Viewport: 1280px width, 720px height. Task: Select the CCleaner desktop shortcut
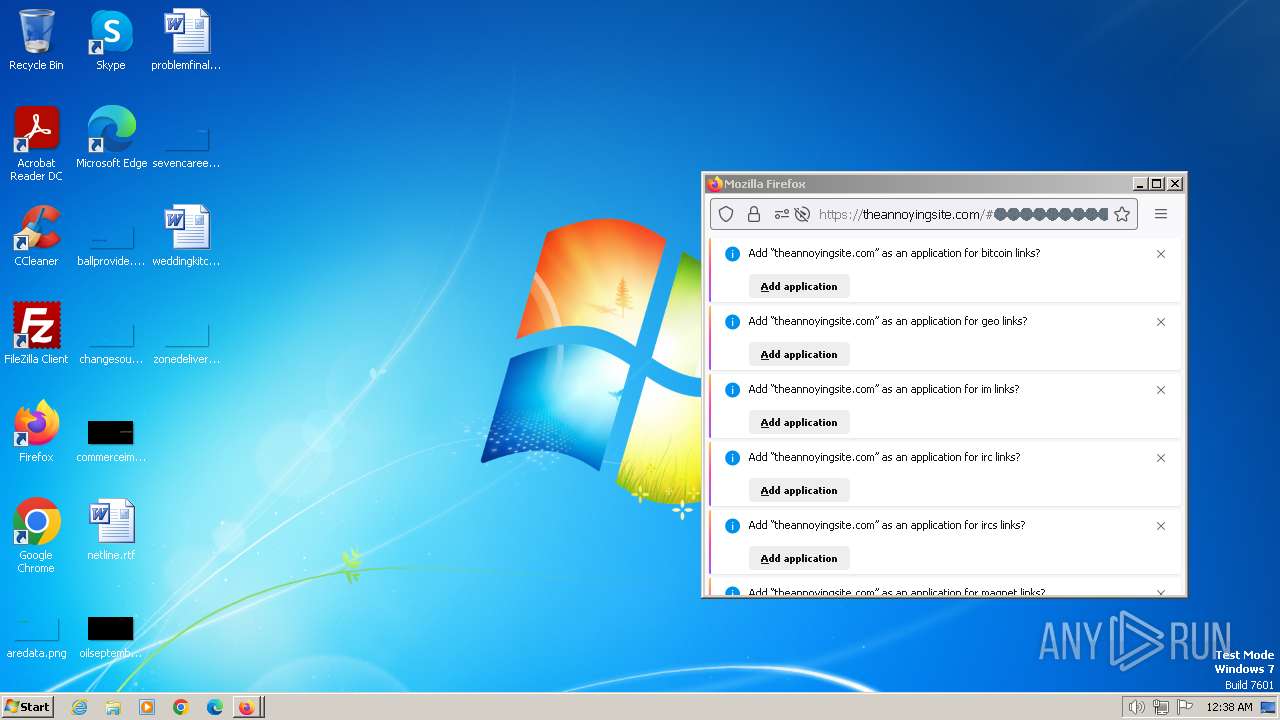click(x=36, y=236)
